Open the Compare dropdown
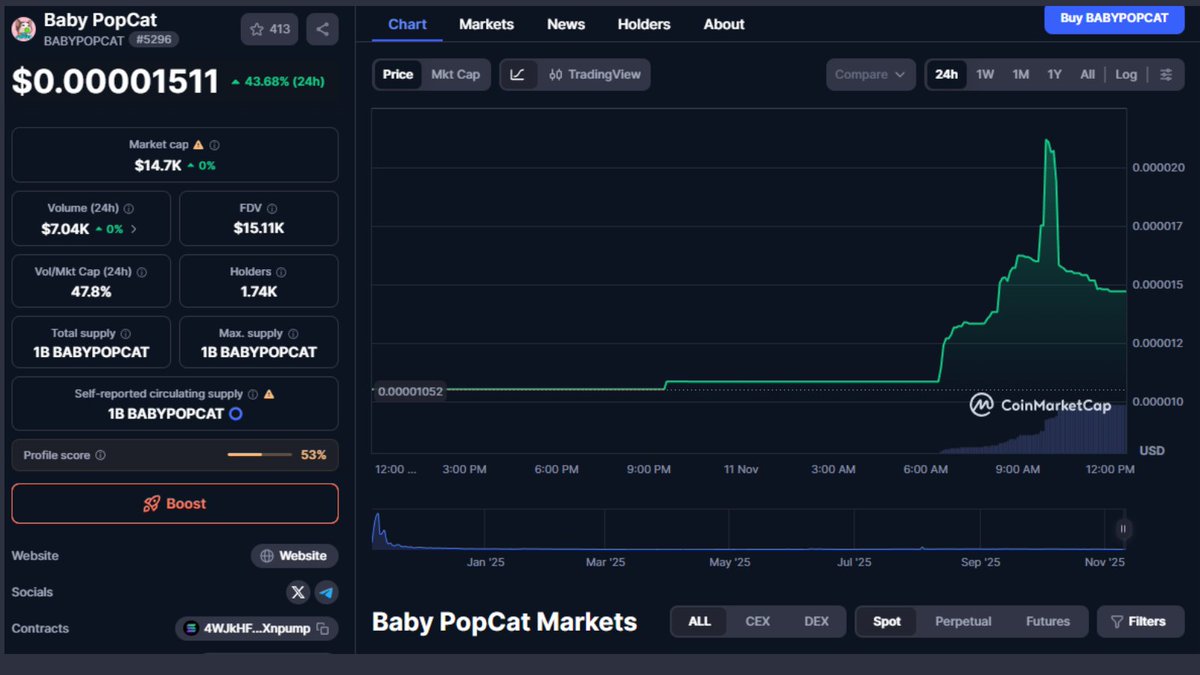The image size is (1200, 675). (871, 75)
